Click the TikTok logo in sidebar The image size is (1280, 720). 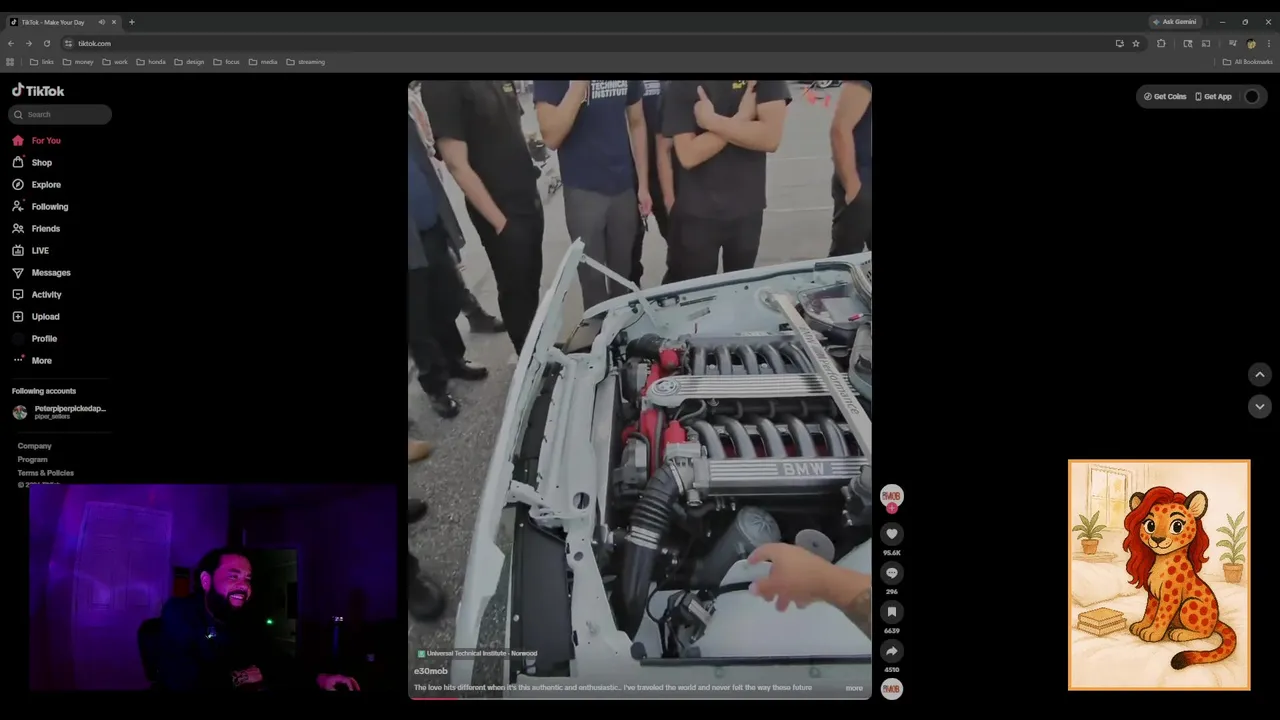(38, 90)
